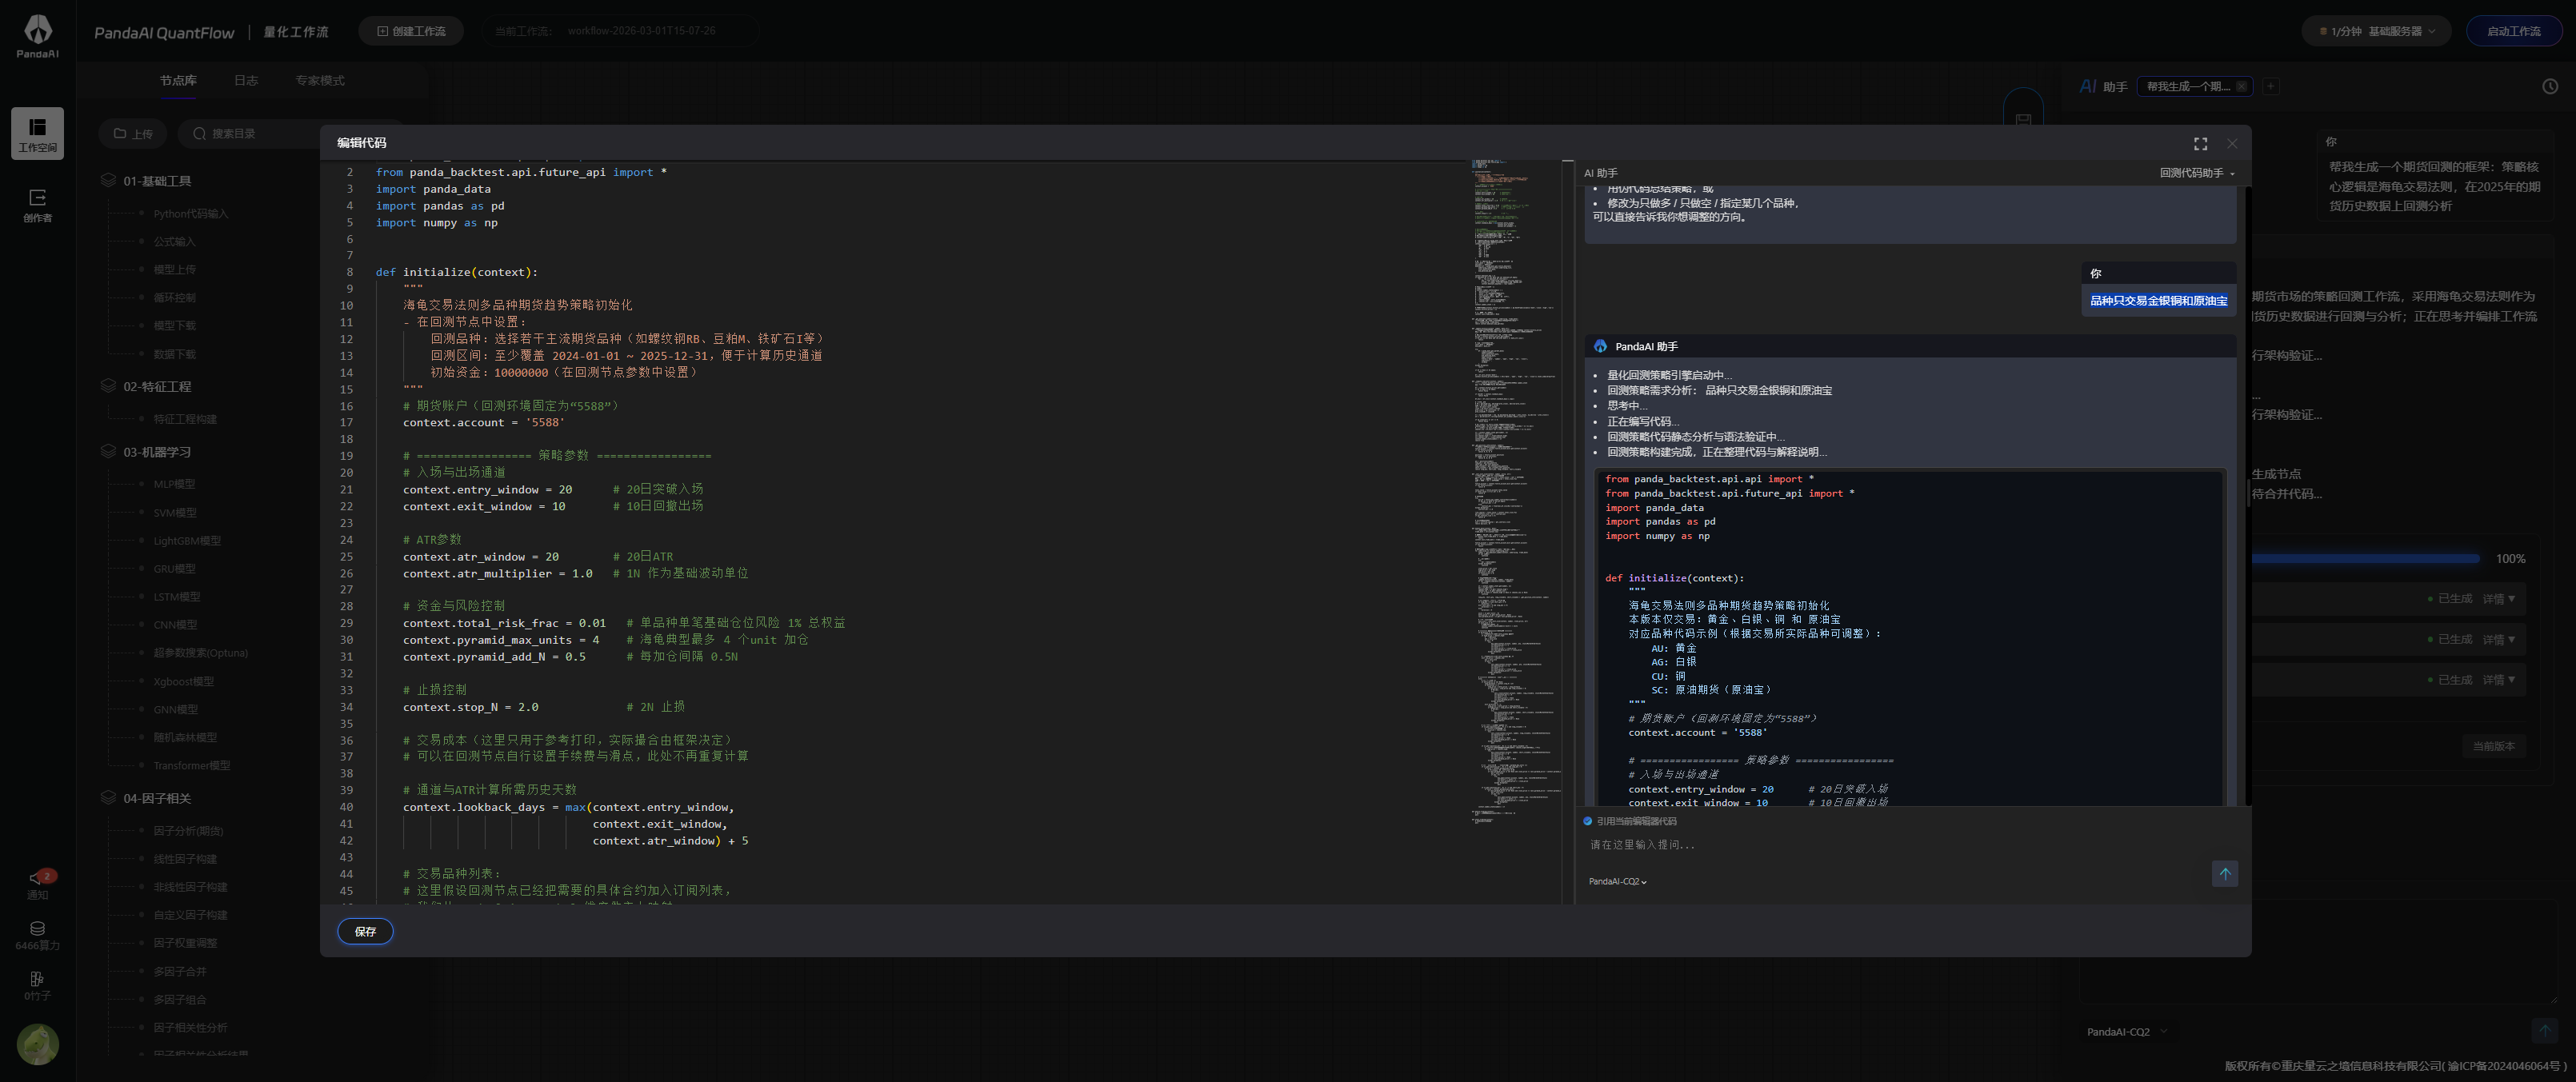Click the 当前版本 button
Screen dimensions: 2576x1082
pyautogui.click(x=2493, y=746)
